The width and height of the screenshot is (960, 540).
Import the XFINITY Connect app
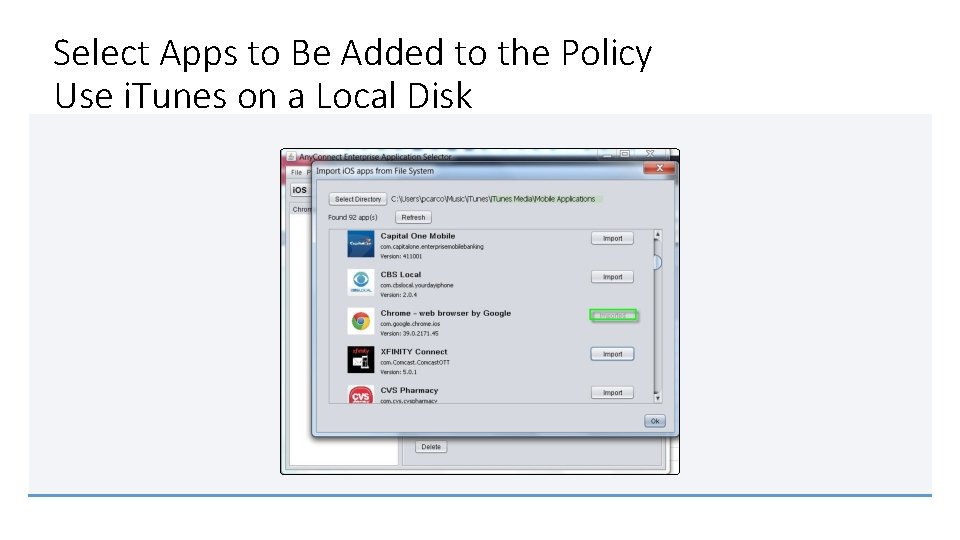click(x=612, y=354)
